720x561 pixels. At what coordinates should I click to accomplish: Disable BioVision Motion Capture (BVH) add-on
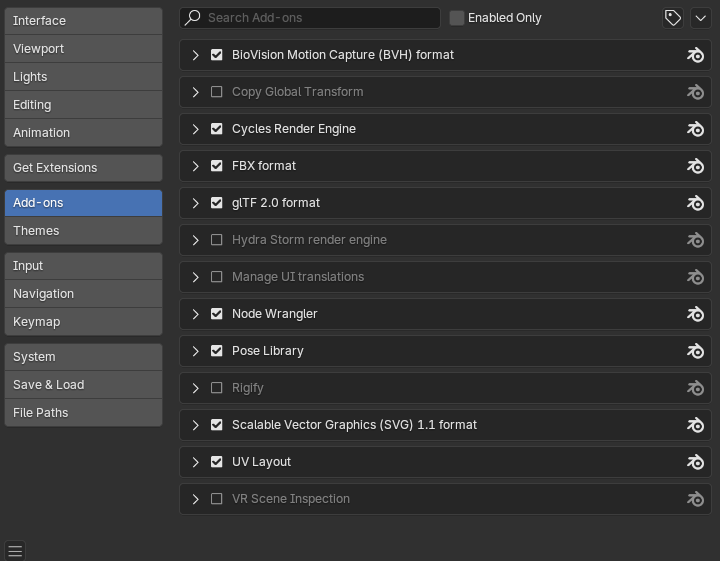216,55
